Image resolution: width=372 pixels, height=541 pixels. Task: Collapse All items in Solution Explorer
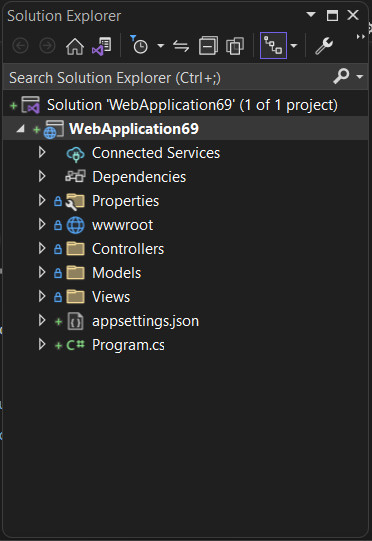point(208,46)
